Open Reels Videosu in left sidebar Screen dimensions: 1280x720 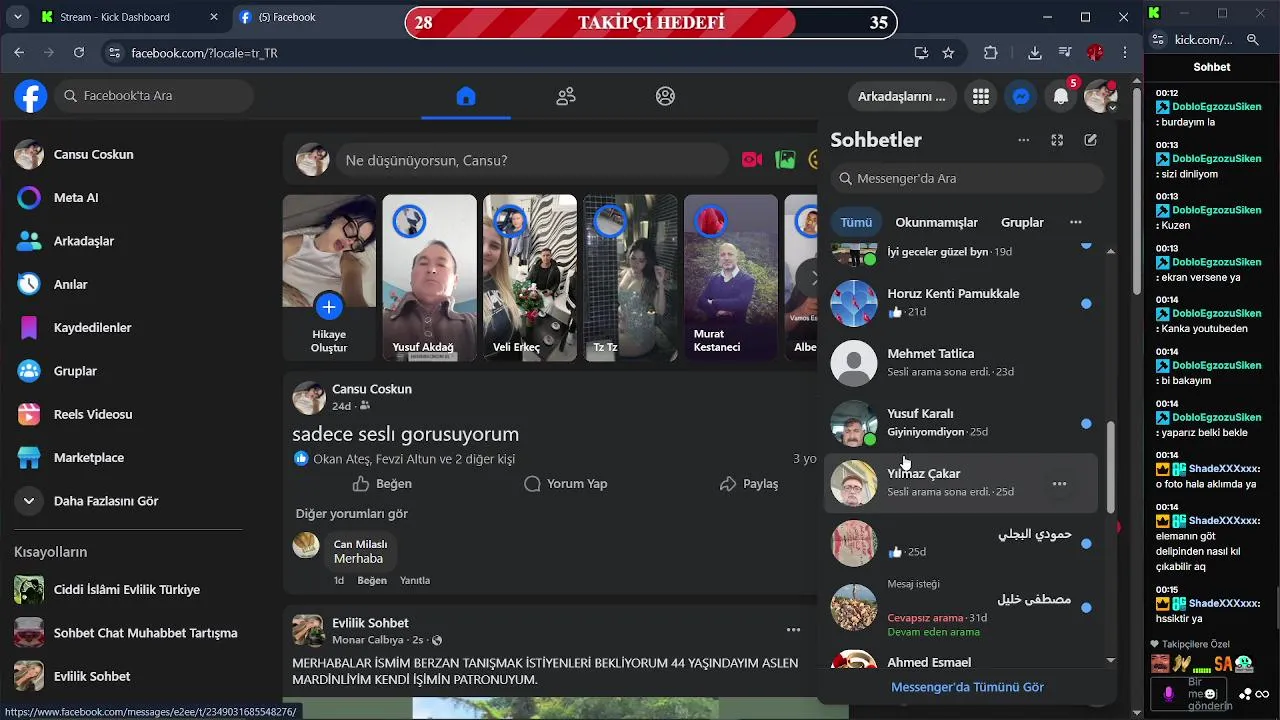pos(128,414)
